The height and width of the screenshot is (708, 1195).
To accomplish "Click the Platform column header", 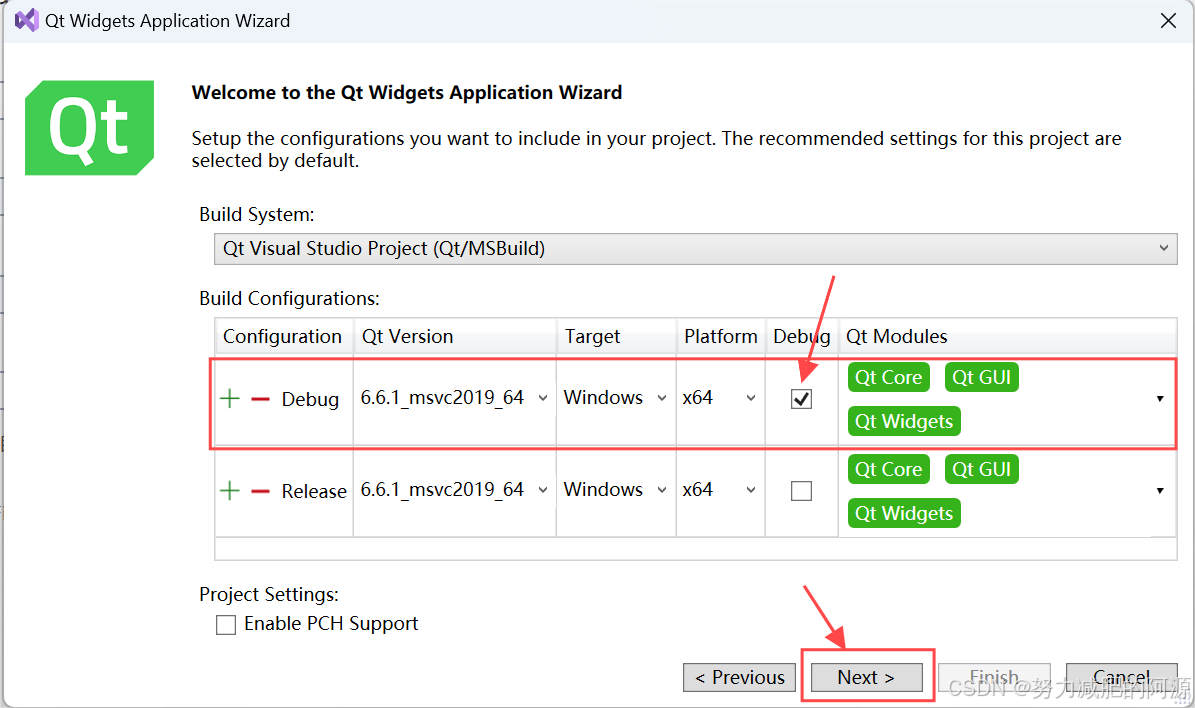I will 721,337.
